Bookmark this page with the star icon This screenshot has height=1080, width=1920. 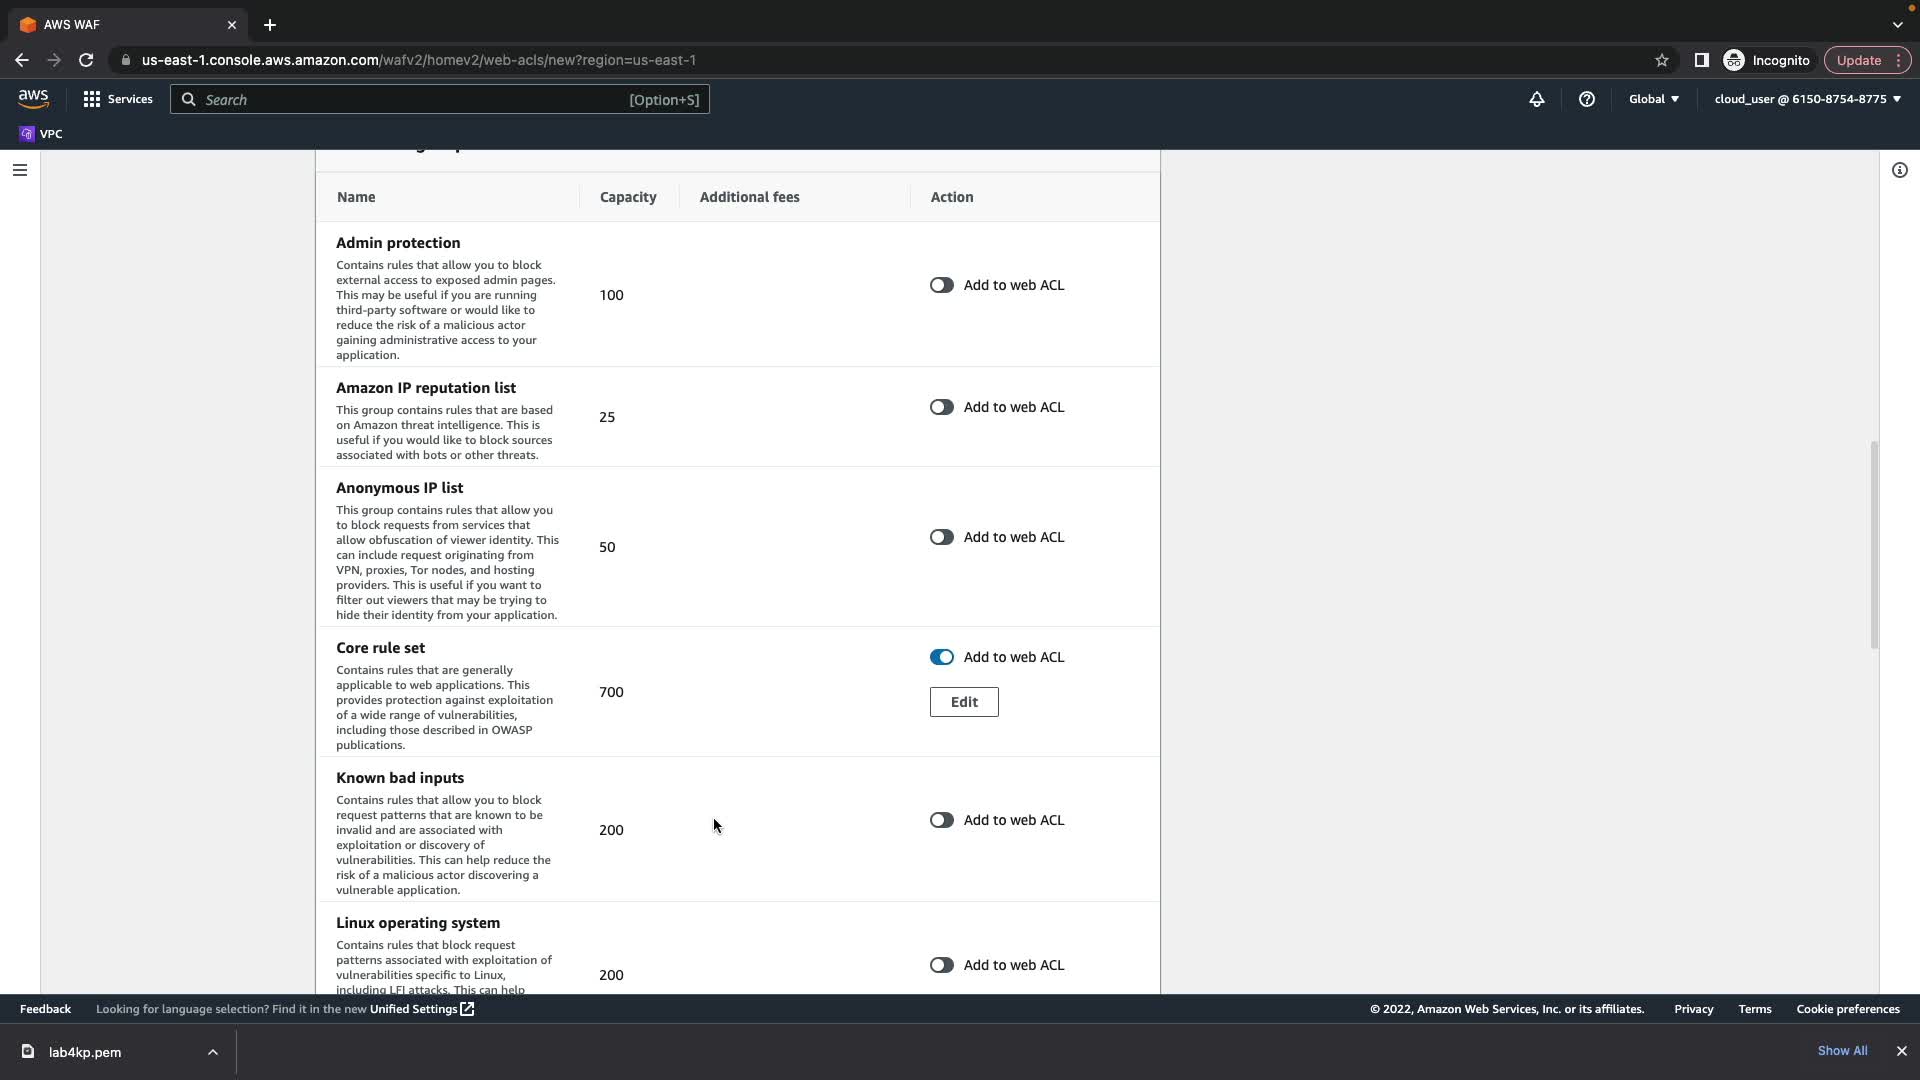(1661, 60)
